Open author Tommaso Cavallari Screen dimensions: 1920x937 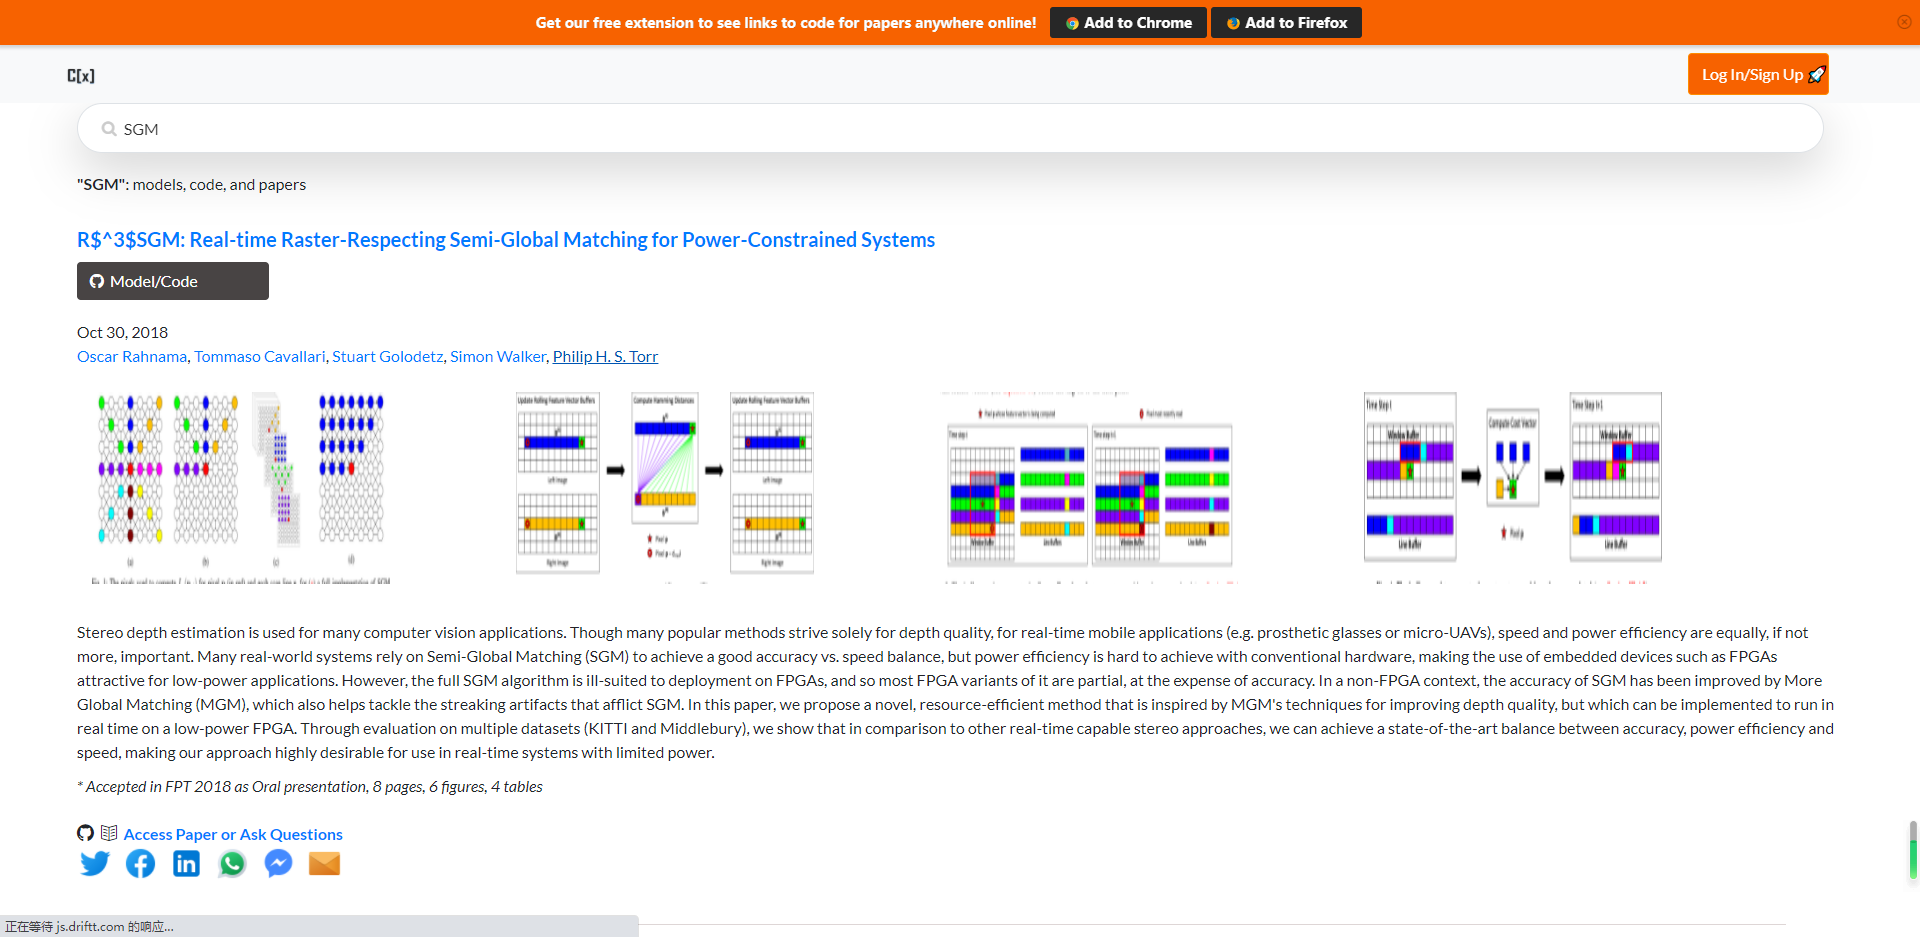coord(260,357)
